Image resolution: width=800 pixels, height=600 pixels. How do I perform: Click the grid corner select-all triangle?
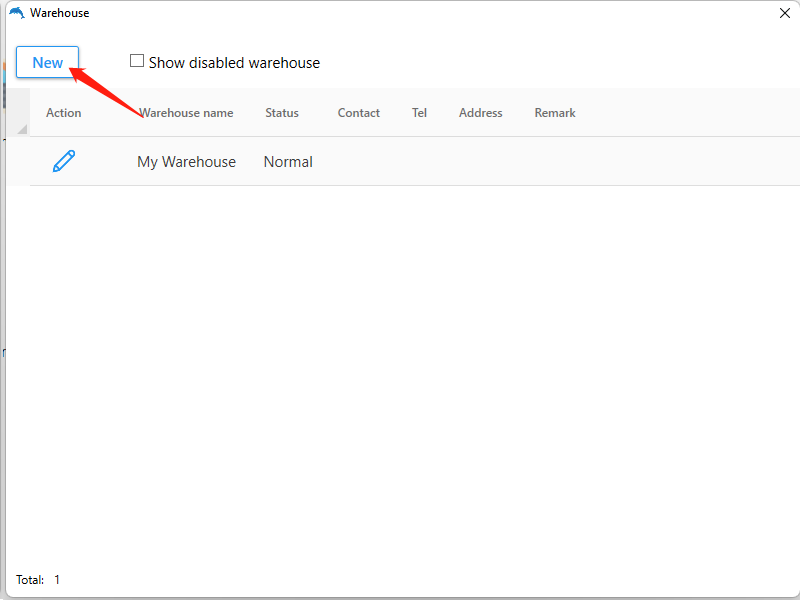click(x=22, y=129)
